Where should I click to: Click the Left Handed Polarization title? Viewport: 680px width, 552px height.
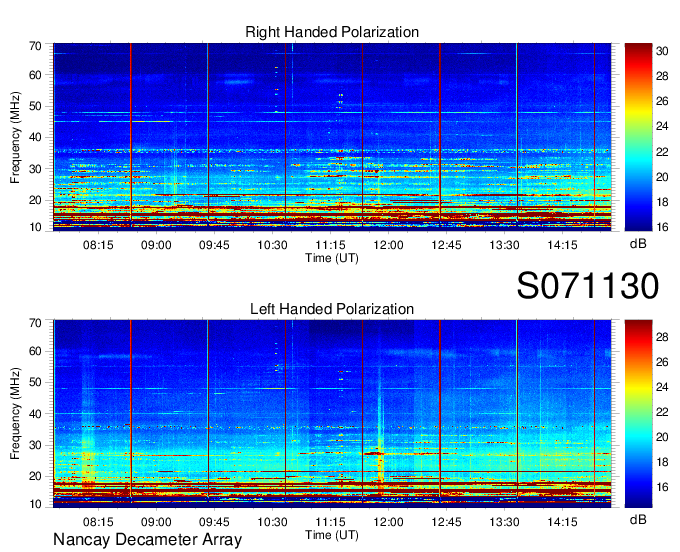[332, 309]
